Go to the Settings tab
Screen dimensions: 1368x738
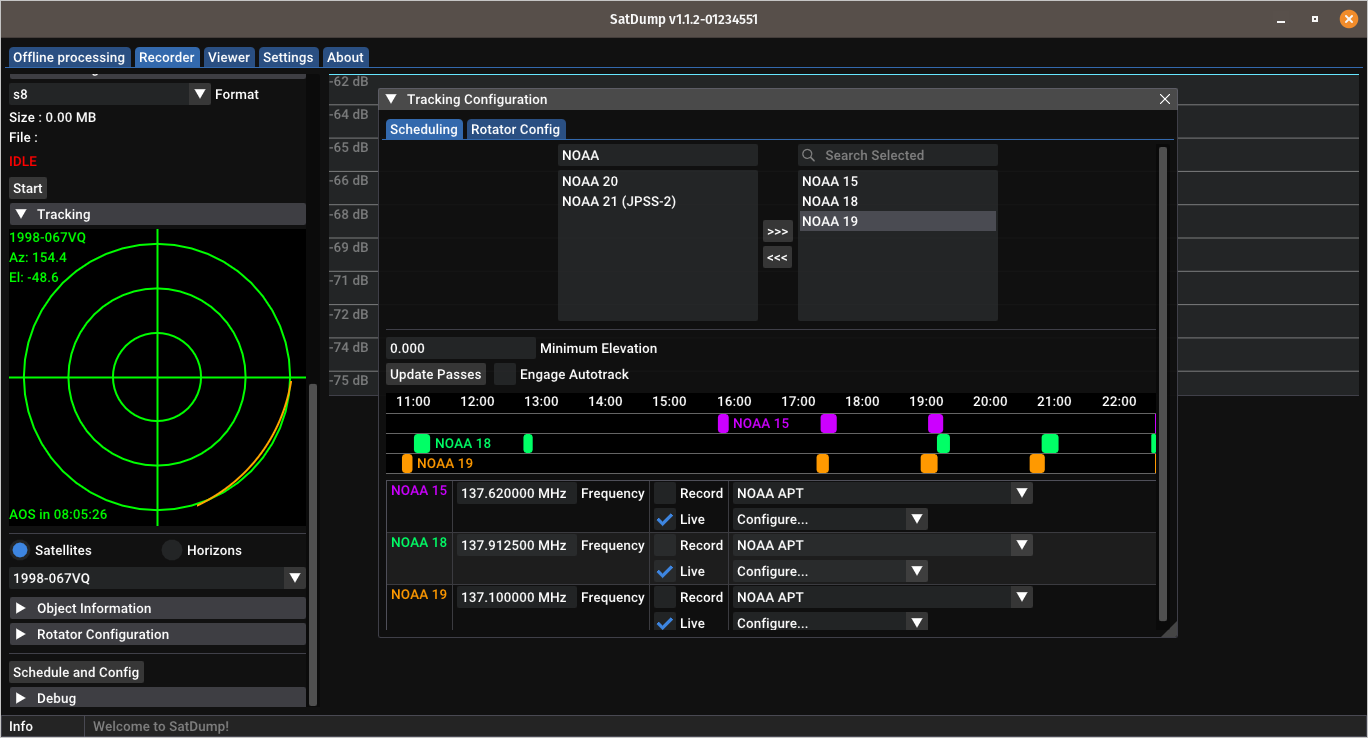288,57
